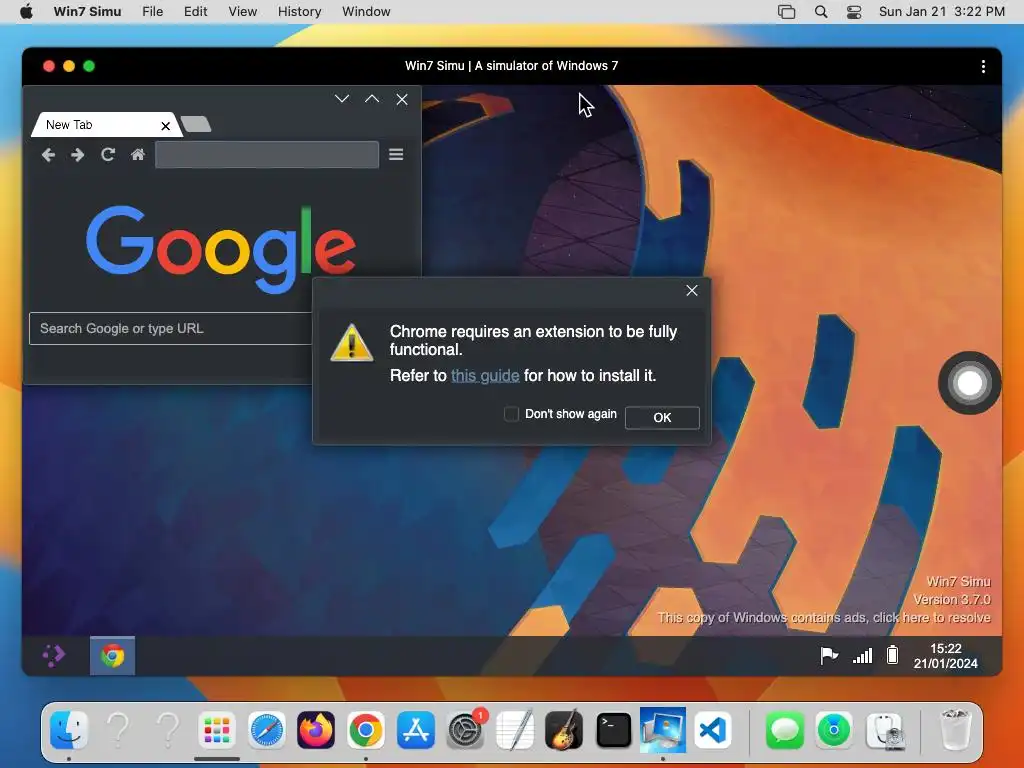
Task: Maximize Chrome with the up chevron
Action: (372, 99)
